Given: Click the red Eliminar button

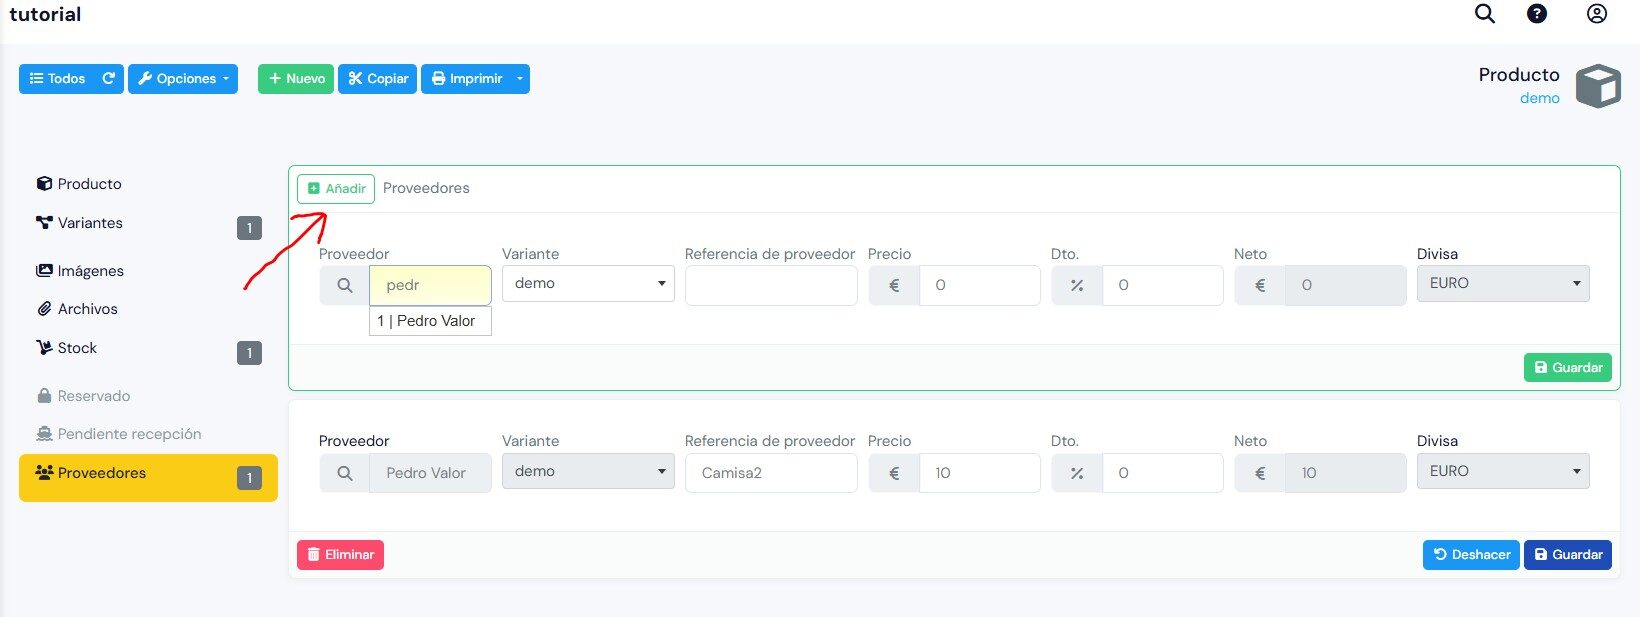Looking at the screenshot, I should coord(340,555).
